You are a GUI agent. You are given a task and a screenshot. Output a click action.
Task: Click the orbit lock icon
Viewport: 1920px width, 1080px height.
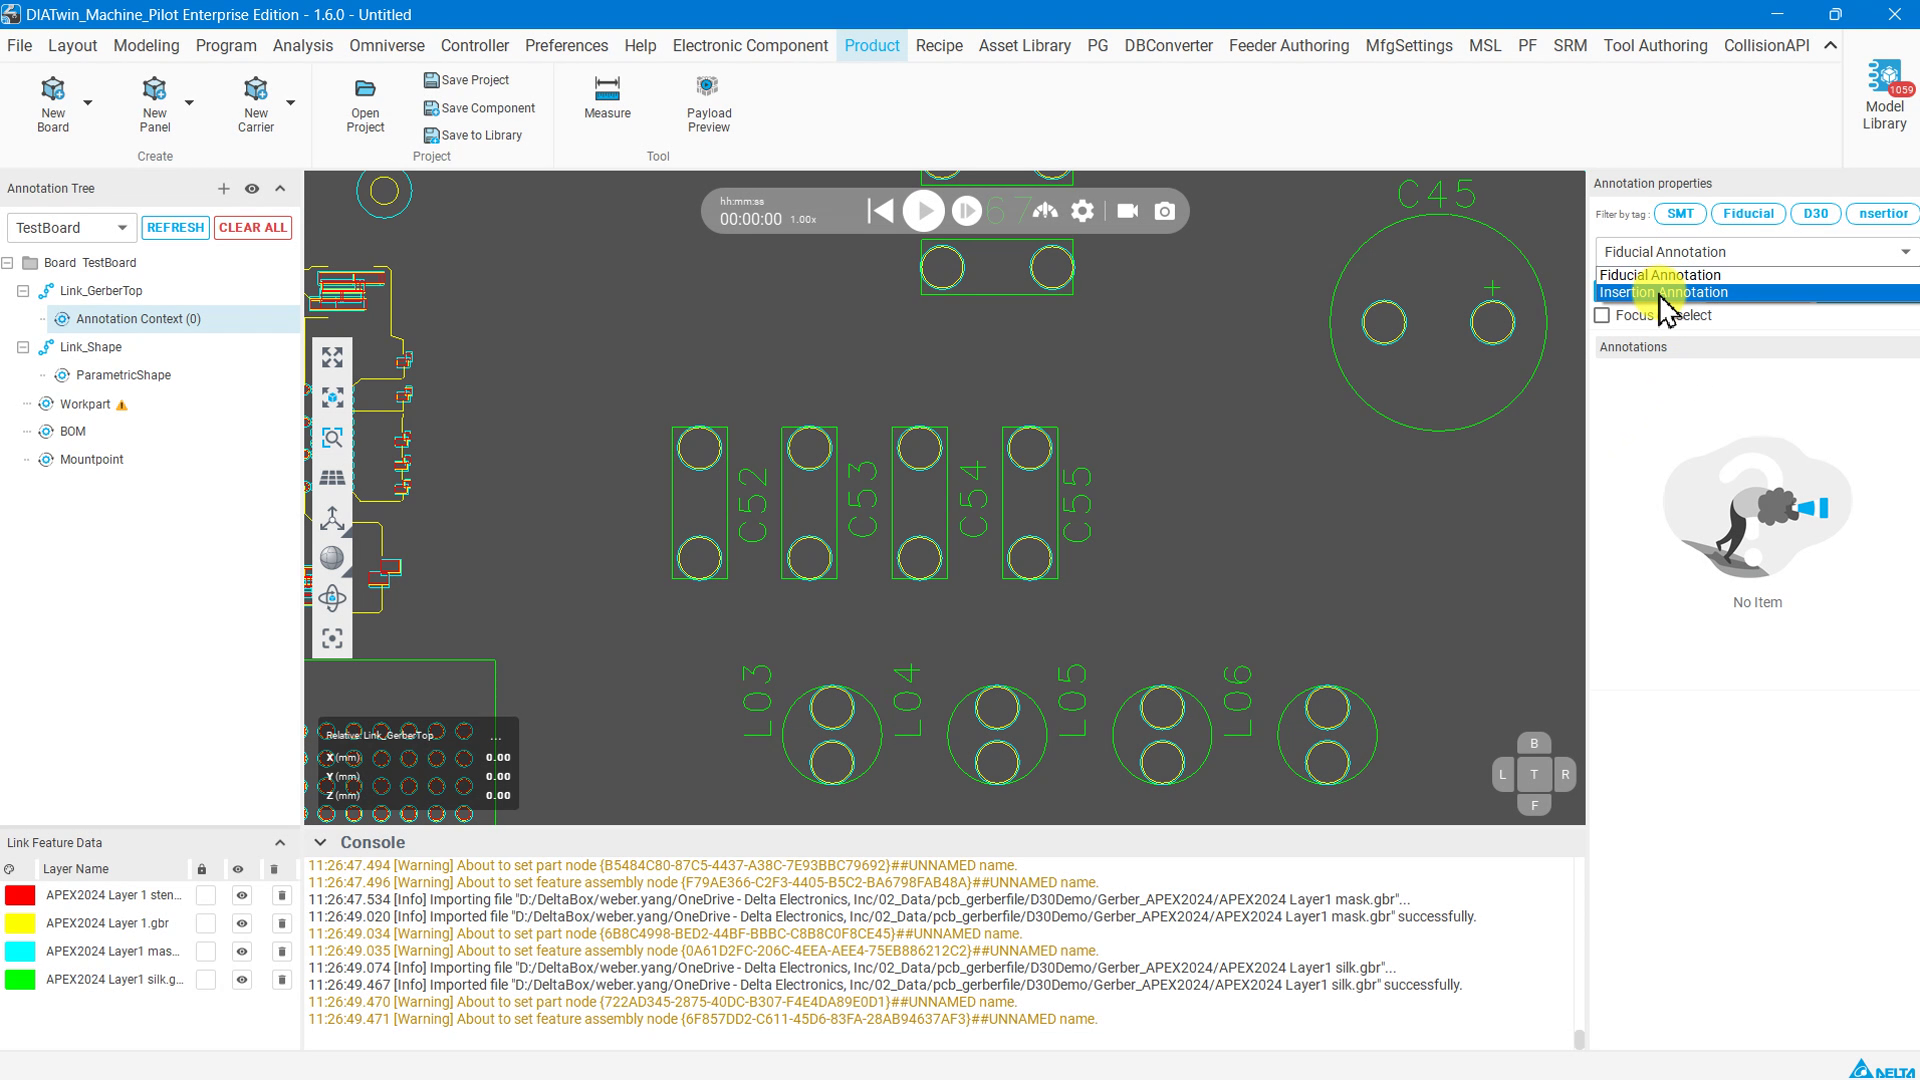pos(332,598)
